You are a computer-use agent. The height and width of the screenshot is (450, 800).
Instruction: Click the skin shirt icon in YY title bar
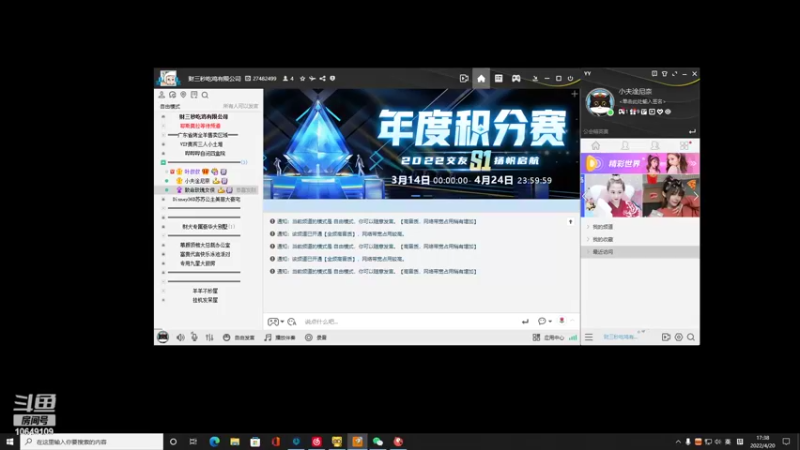click(664, 74)
